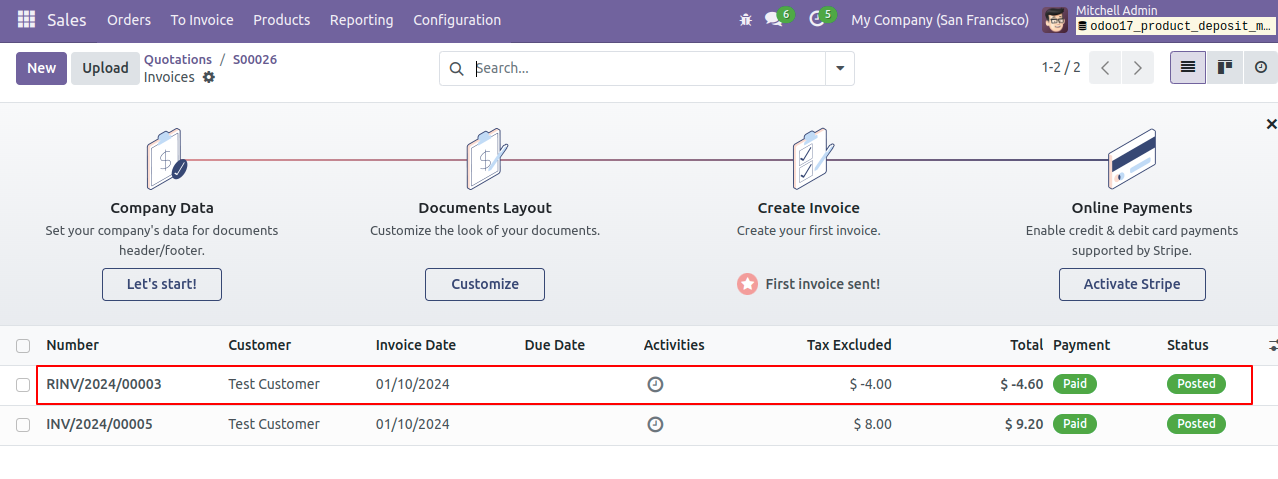Select the INV/2024/00005 row checkbox

[23, 425]
